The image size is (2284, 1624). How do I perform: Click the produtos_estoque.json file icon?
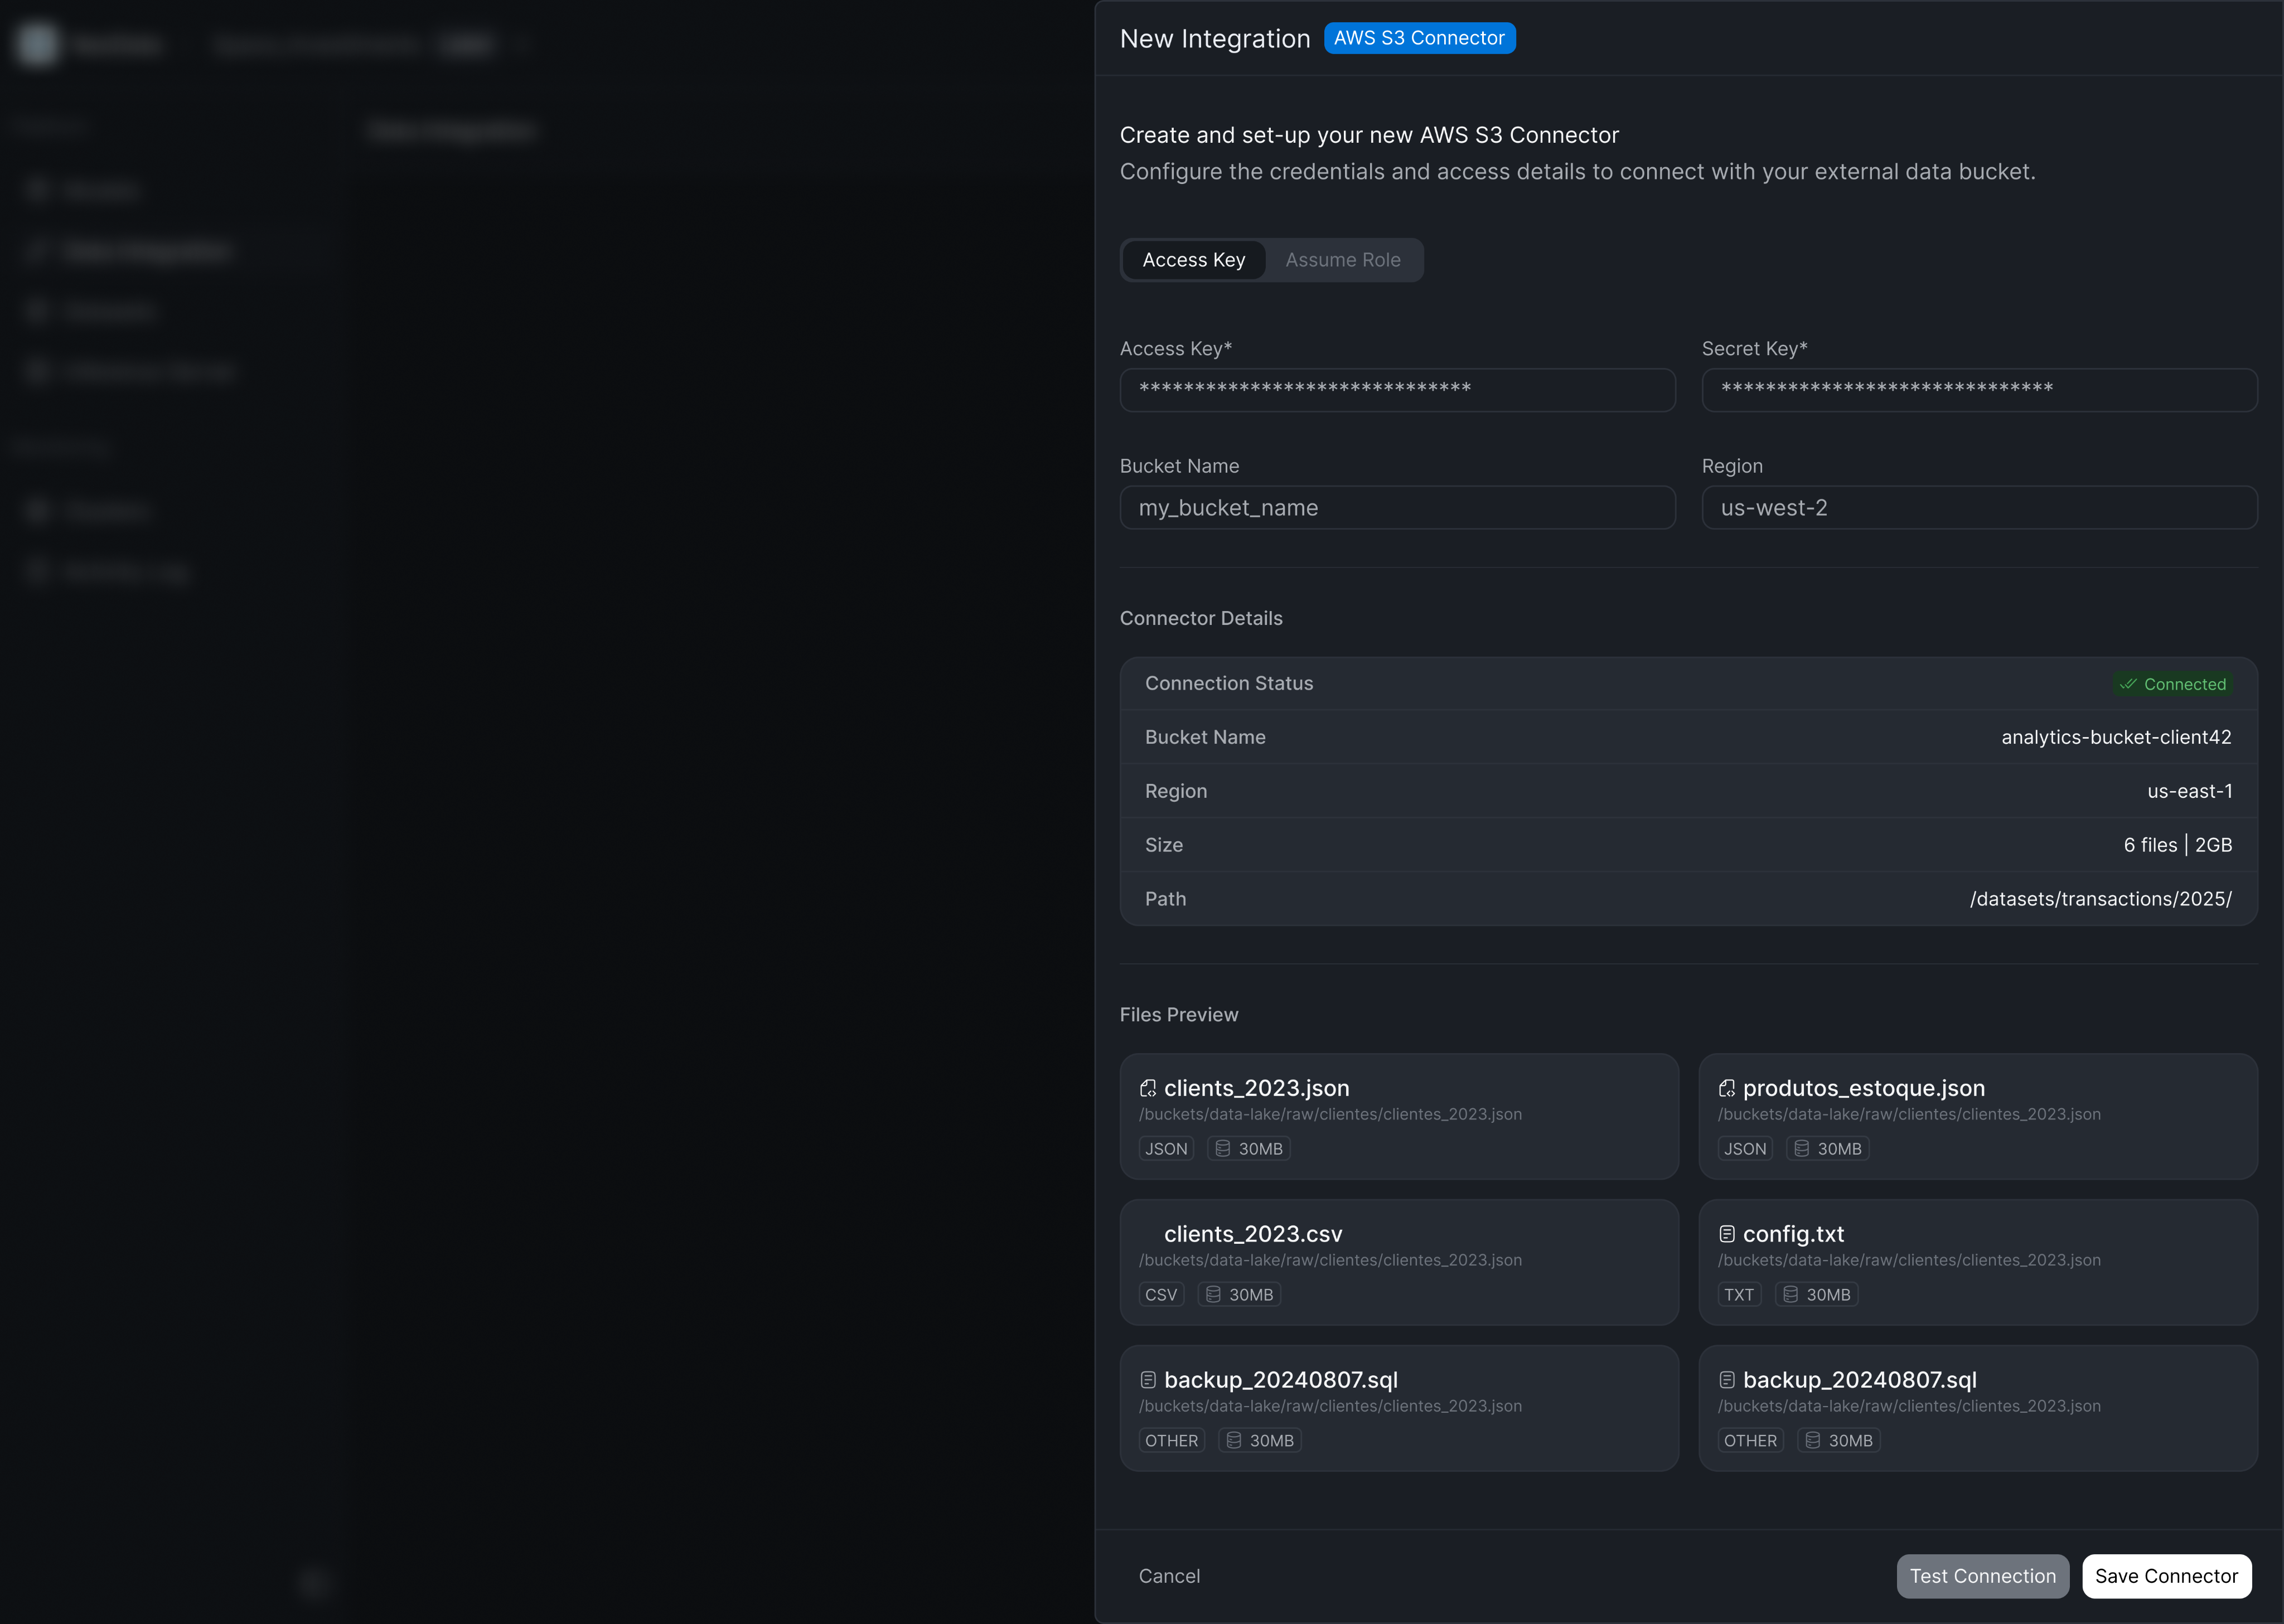1727,1088
